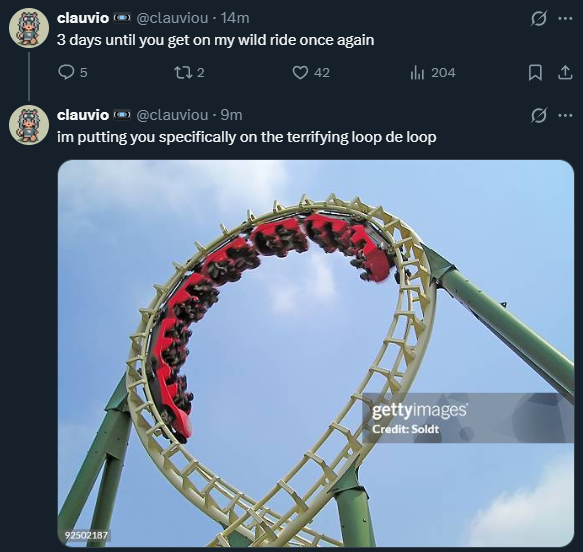Open @clauviou handle on second tweet

(x=172, y=115)
